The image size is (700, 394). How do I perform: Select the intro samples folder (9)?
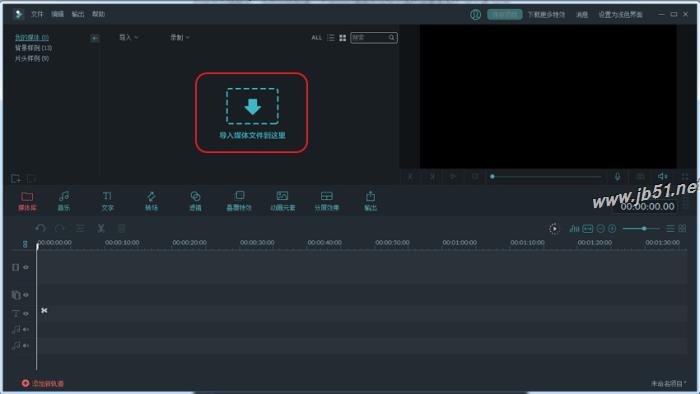pyautogui.click(x=32, y=58)
